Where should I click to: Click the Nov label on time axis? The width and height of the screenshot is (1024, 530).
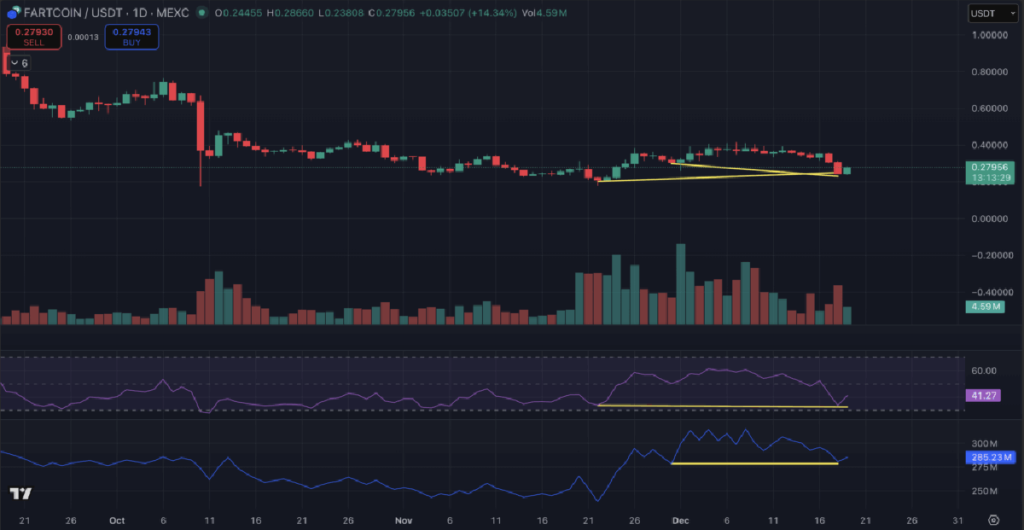pyautogui.click(x=403, y=520)
